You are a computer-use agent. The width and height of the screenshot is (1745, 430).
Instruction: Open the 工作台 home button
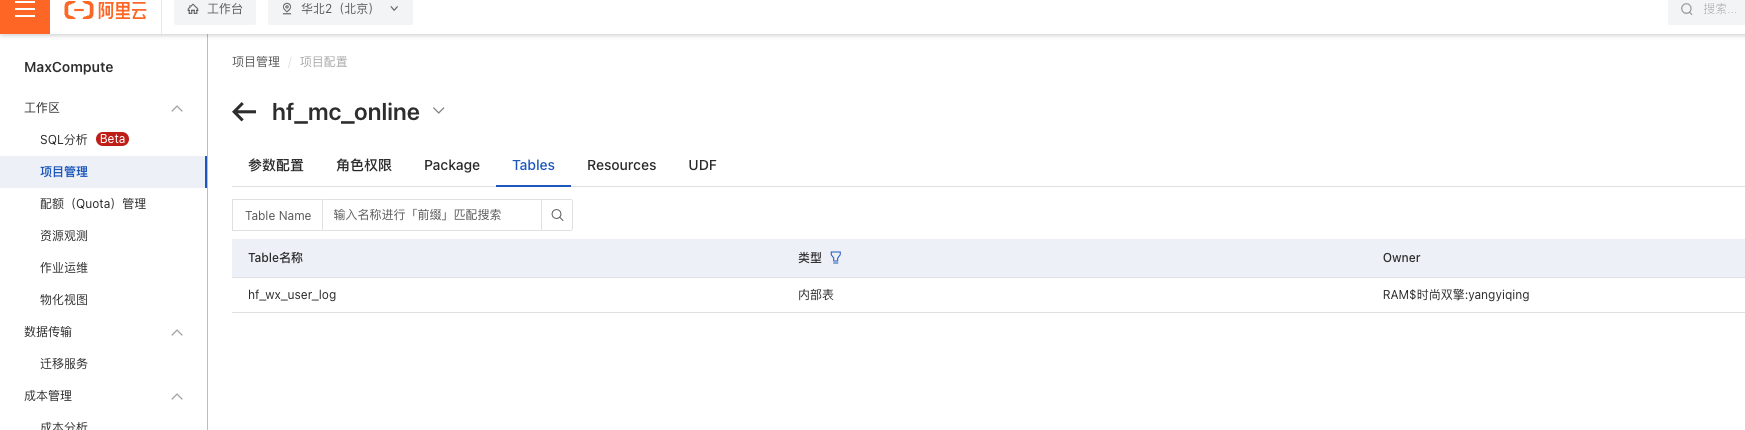[x=215, y=9]
